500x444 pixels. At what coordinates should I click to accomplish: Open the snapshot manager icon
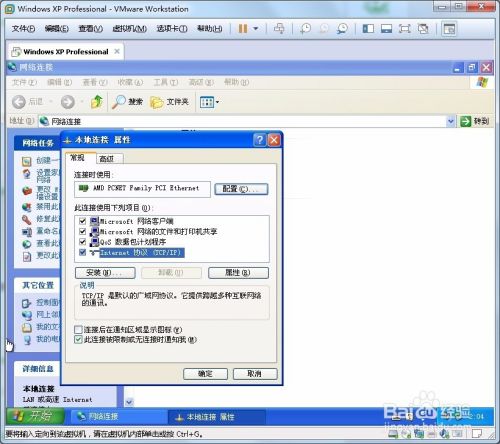coord(342,29)
